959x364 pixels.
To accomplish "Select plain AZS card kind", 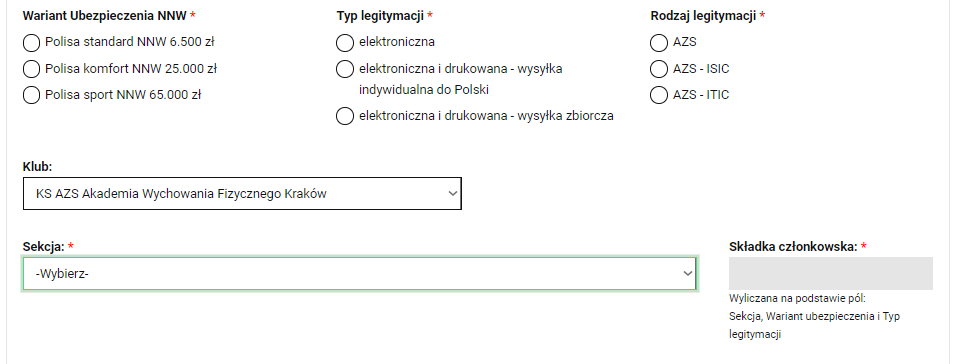I will [659, 43].
